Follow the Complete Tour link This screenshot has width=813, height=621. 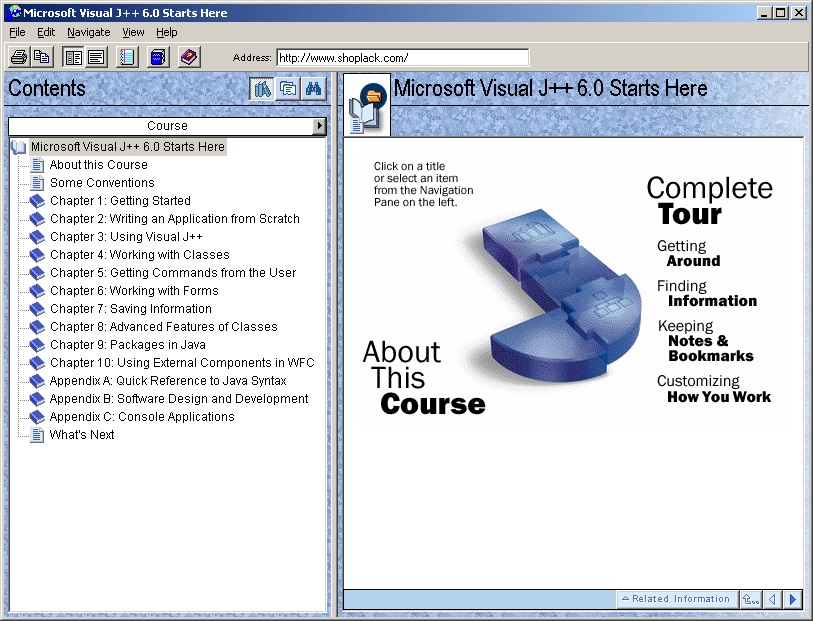click(x=709, y=201)
